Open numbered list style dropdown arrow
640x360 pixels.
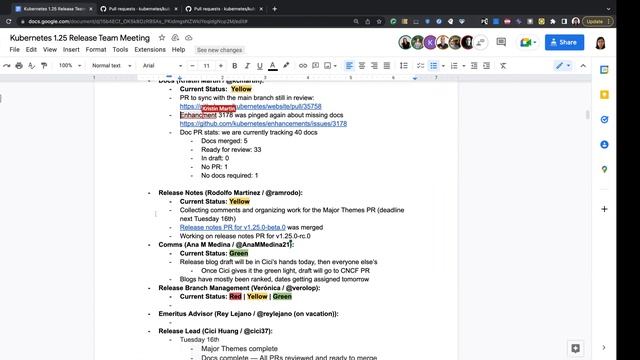tap(464, 66)
